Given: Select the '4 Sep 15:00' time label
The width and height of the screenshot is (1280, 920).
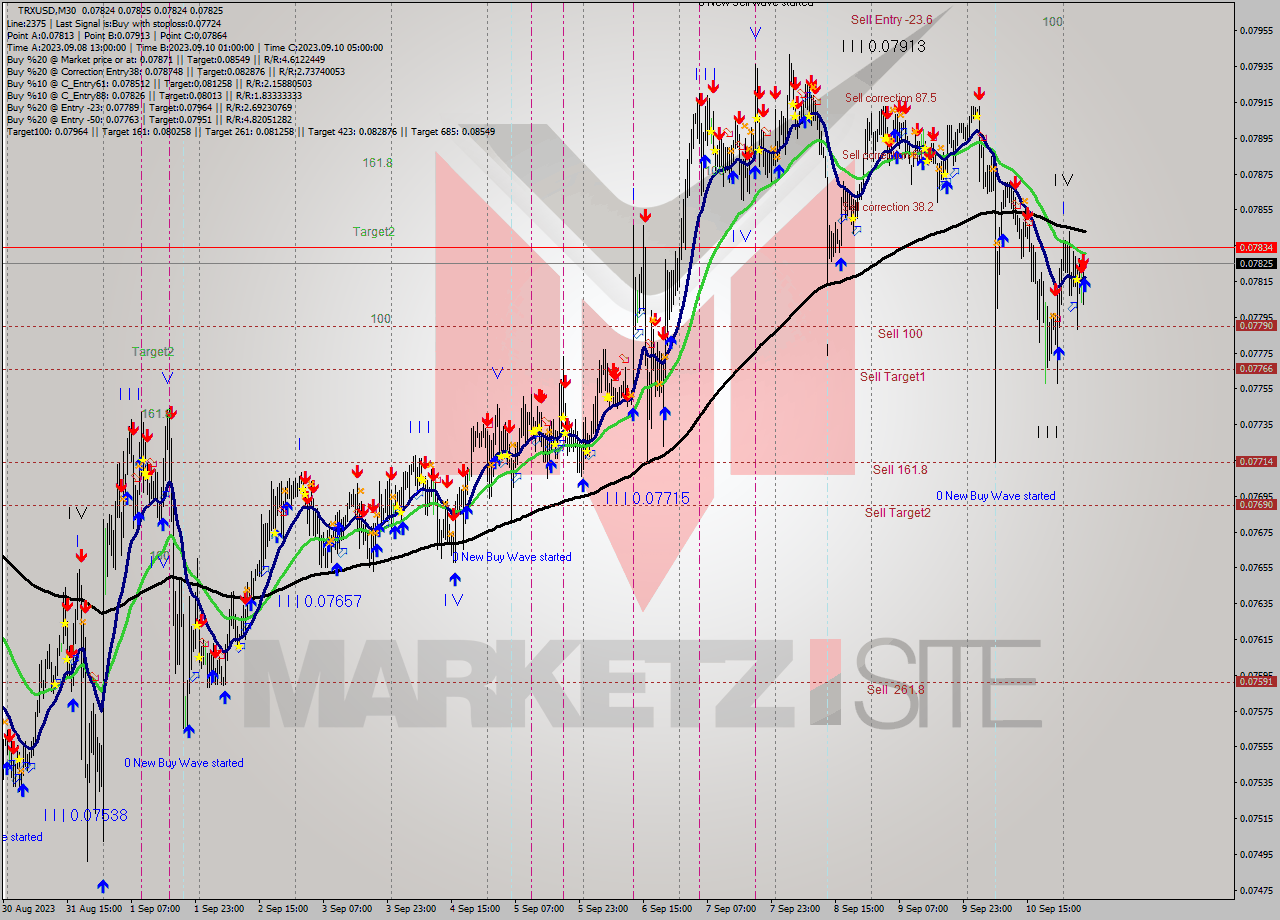Looking at the screenshot, I should click(x=475, y=909).
